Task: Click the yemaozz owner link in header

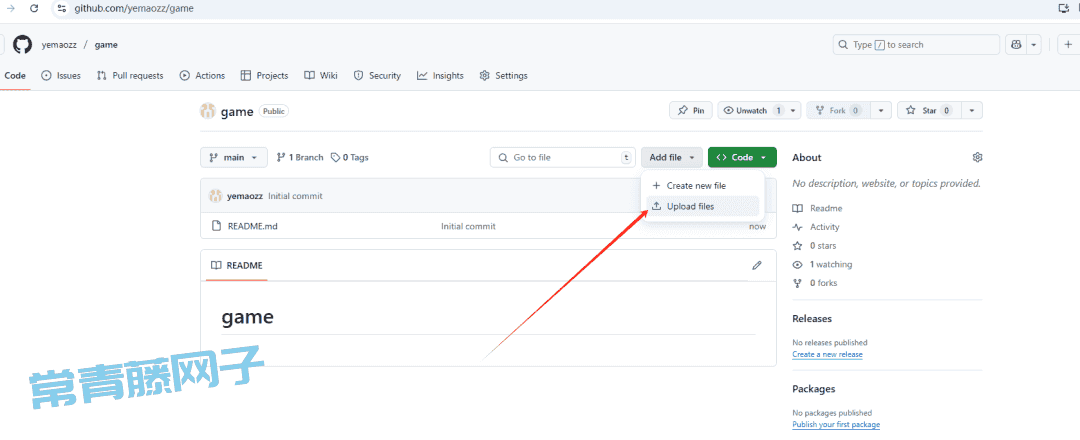Action: (x=59, y=45)
